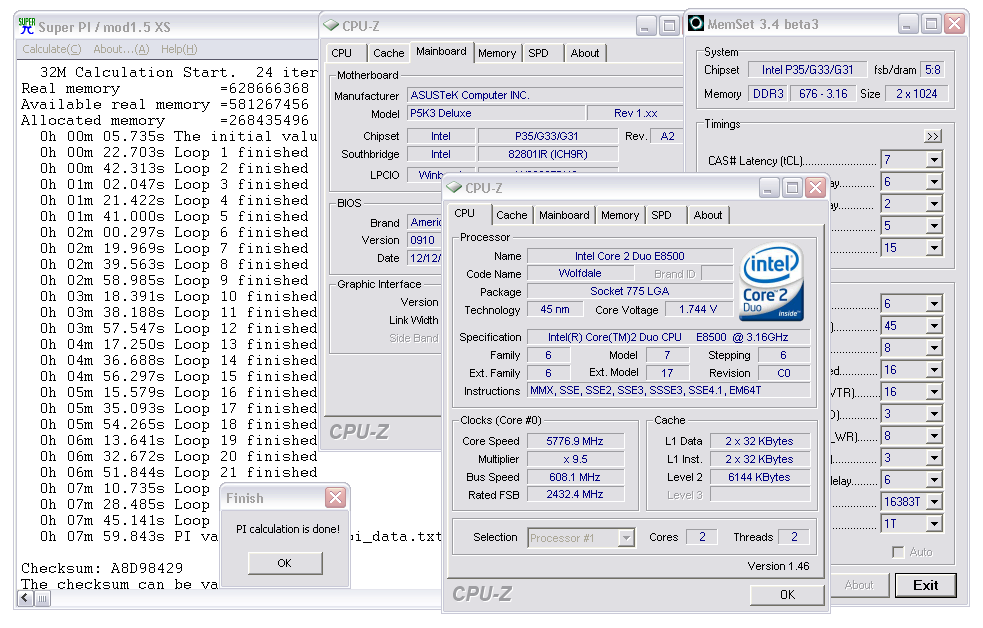
Task: Toggle the Auto checkbox in MemSet
Action: click(898, 552)
